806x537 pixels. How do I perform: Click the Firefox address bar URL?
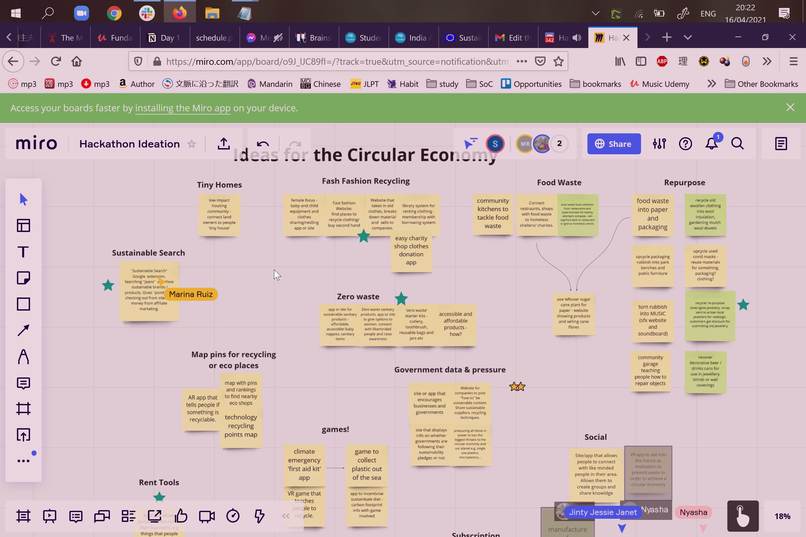[x=337, y=61]
